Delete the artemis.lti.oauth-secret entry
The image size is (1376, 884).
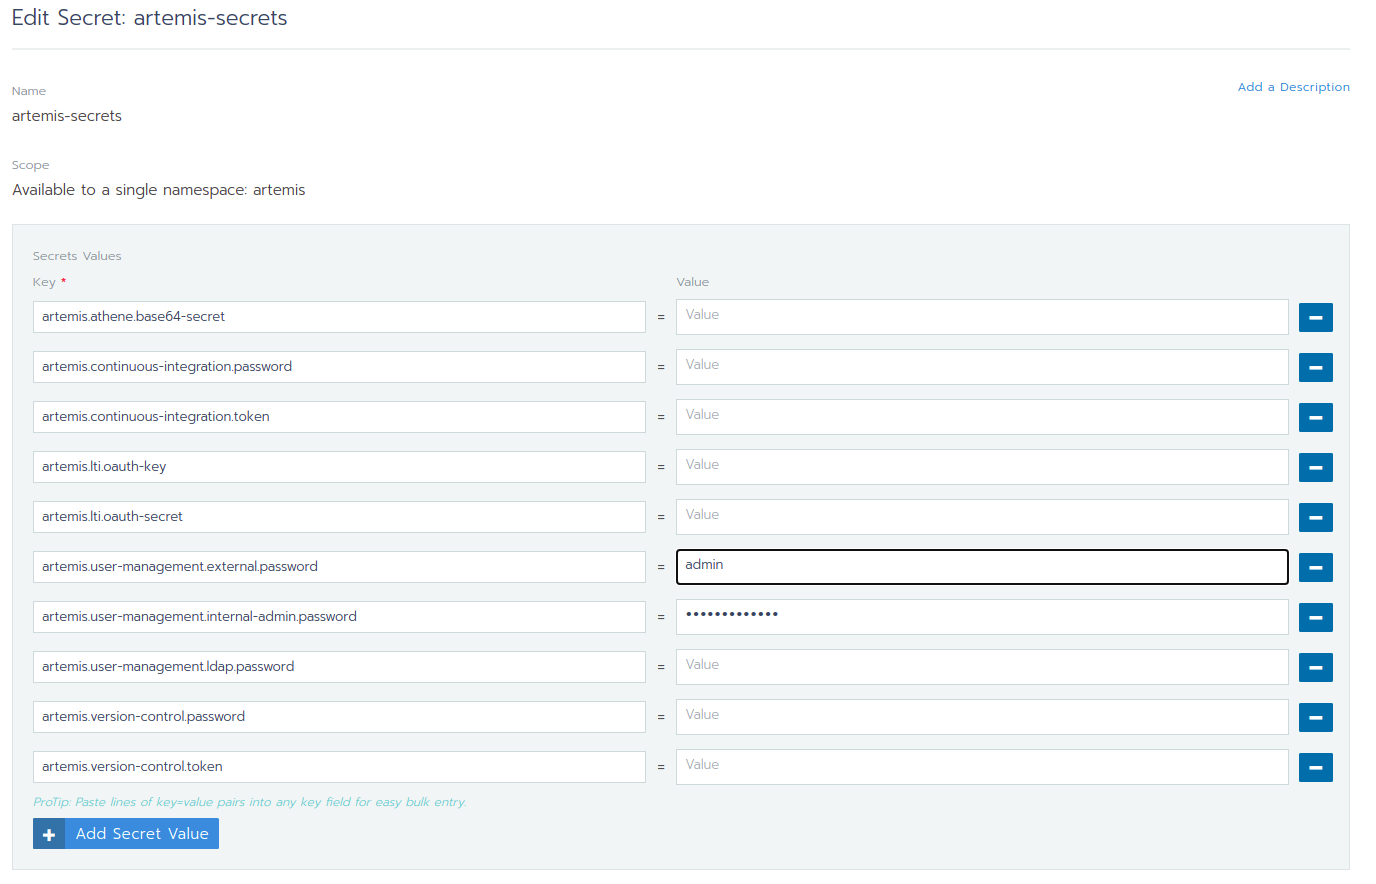[1315, 517]
